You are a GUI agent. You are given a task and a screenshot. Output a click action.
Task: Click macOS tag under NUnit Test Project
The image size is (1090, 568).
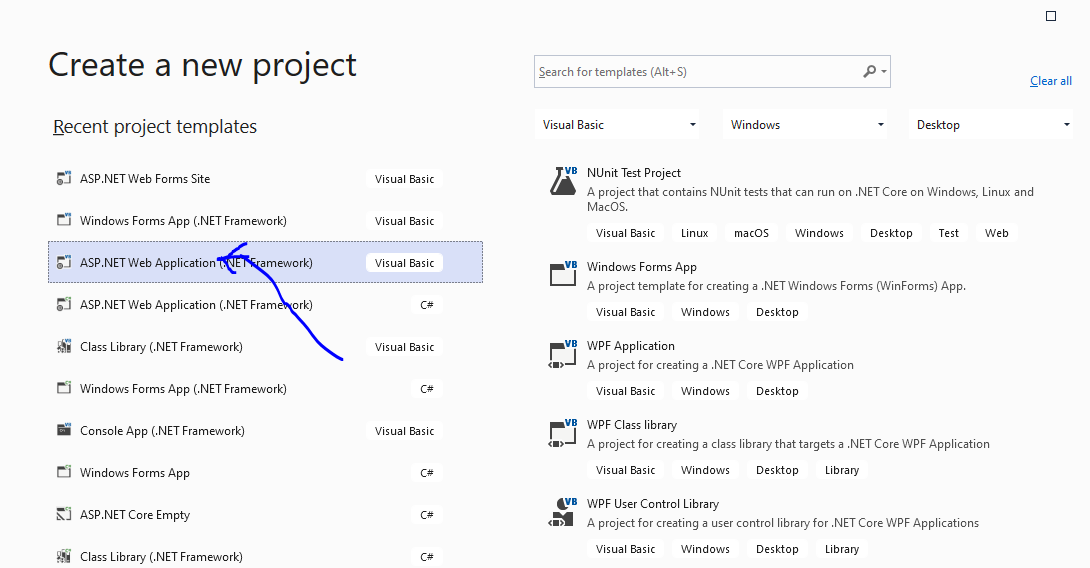pos(751,233)
